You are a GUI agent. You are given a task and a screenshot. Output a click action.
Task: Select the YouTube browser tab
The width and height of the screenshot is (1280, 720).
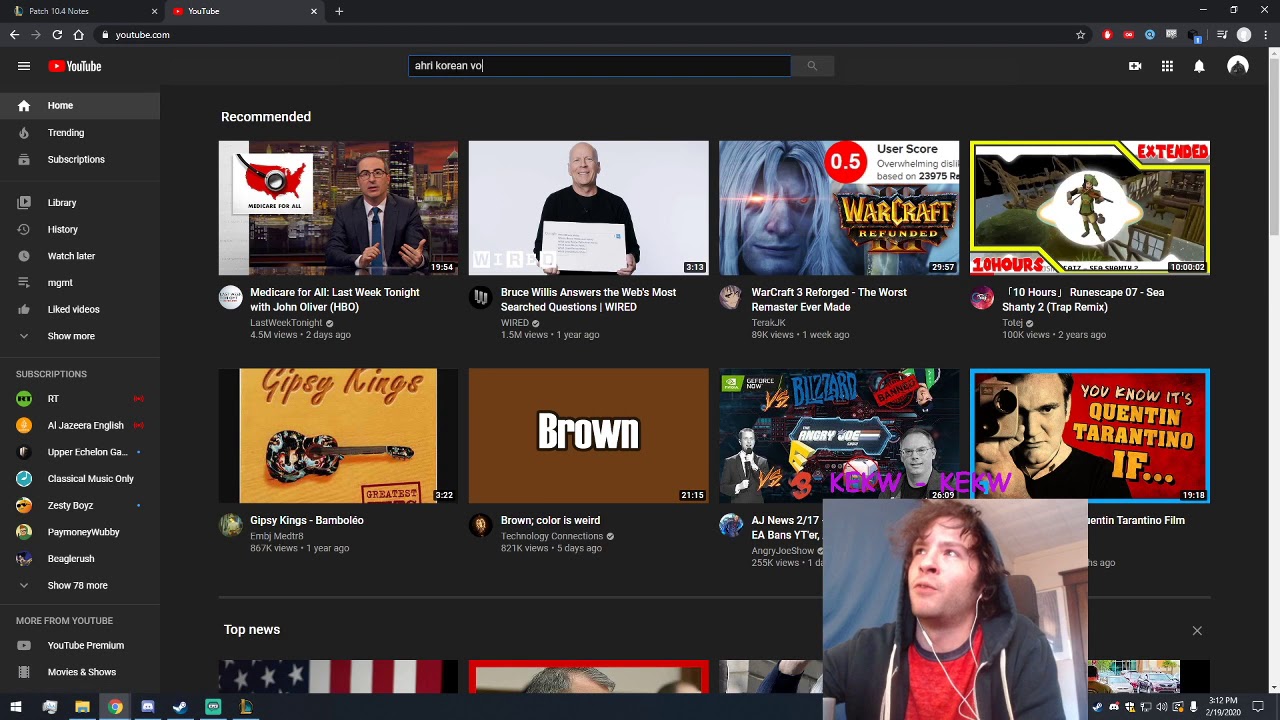[x=245, y=11]
